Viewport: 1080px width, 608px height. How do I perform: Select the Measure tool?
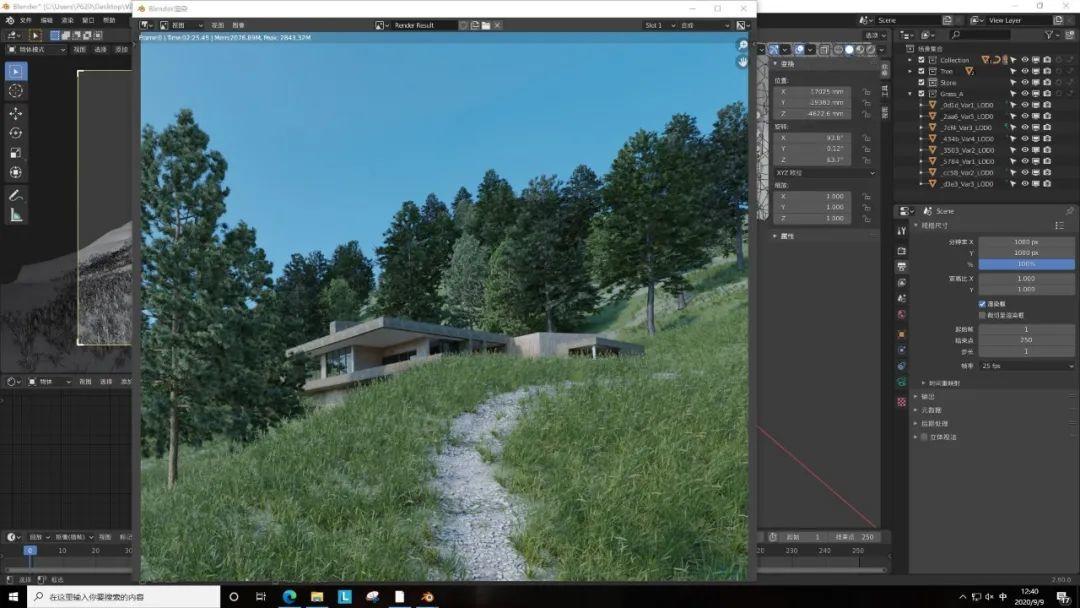pos(16,215)
